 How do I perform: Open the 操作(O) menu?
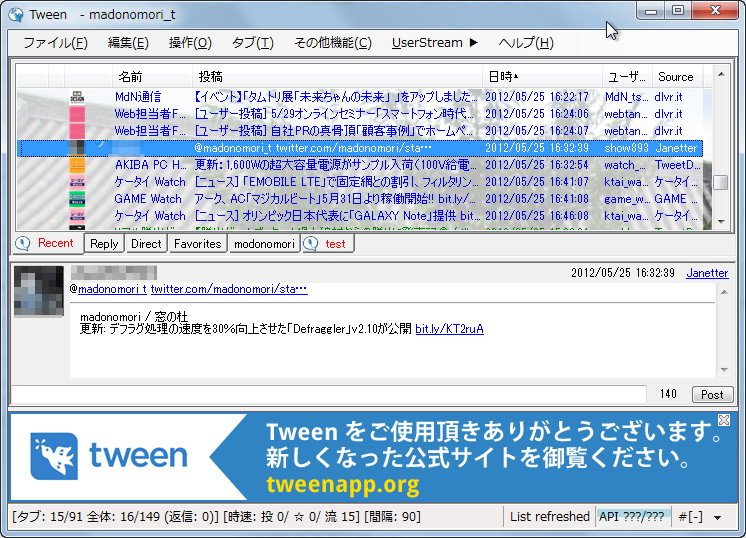(190, 43)
